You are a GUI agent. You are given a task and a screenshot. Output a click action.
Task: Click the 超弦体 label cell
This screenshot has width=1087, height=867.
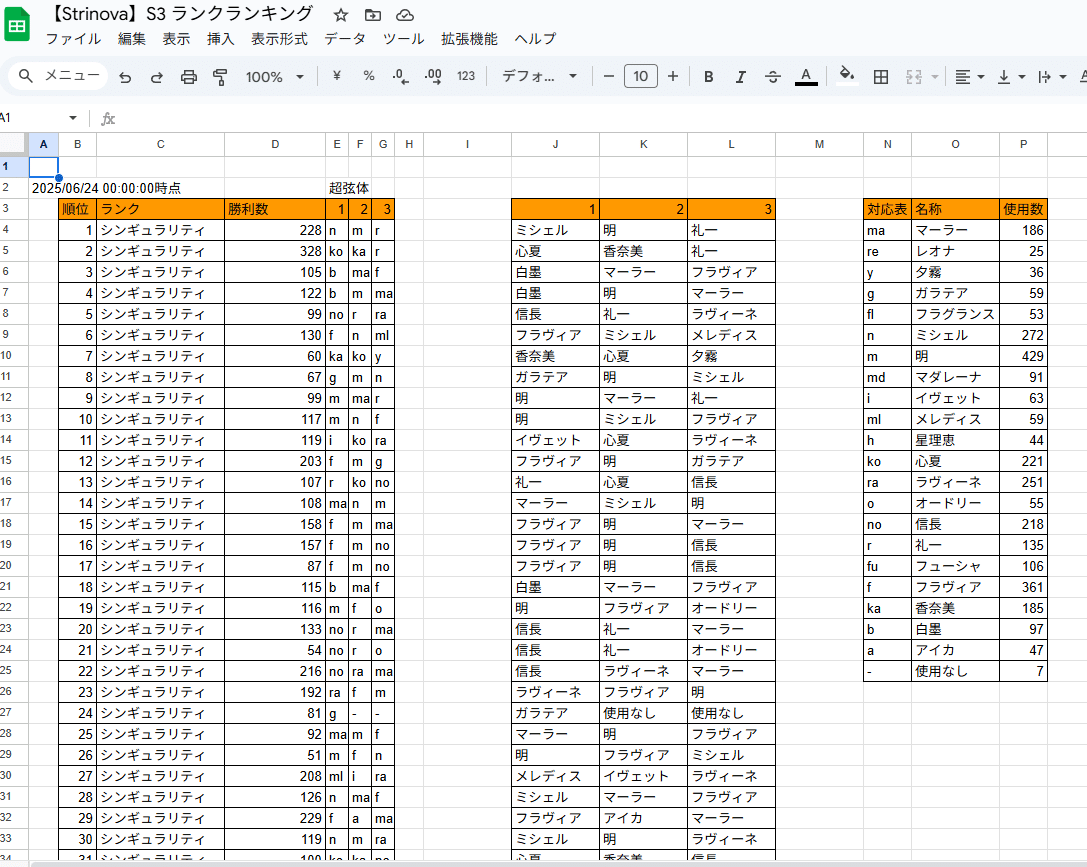(349, 188)
